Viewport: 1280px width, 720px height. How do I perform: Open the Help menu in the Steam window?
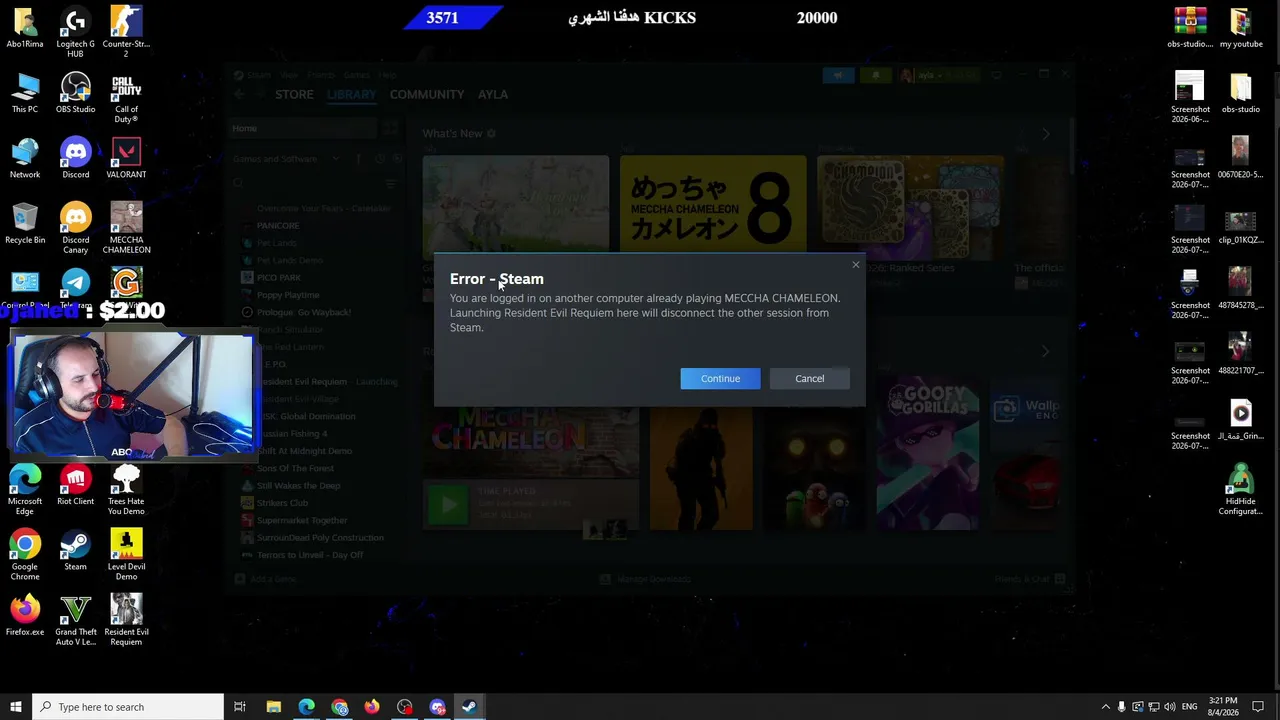click(x=387, y=75)
